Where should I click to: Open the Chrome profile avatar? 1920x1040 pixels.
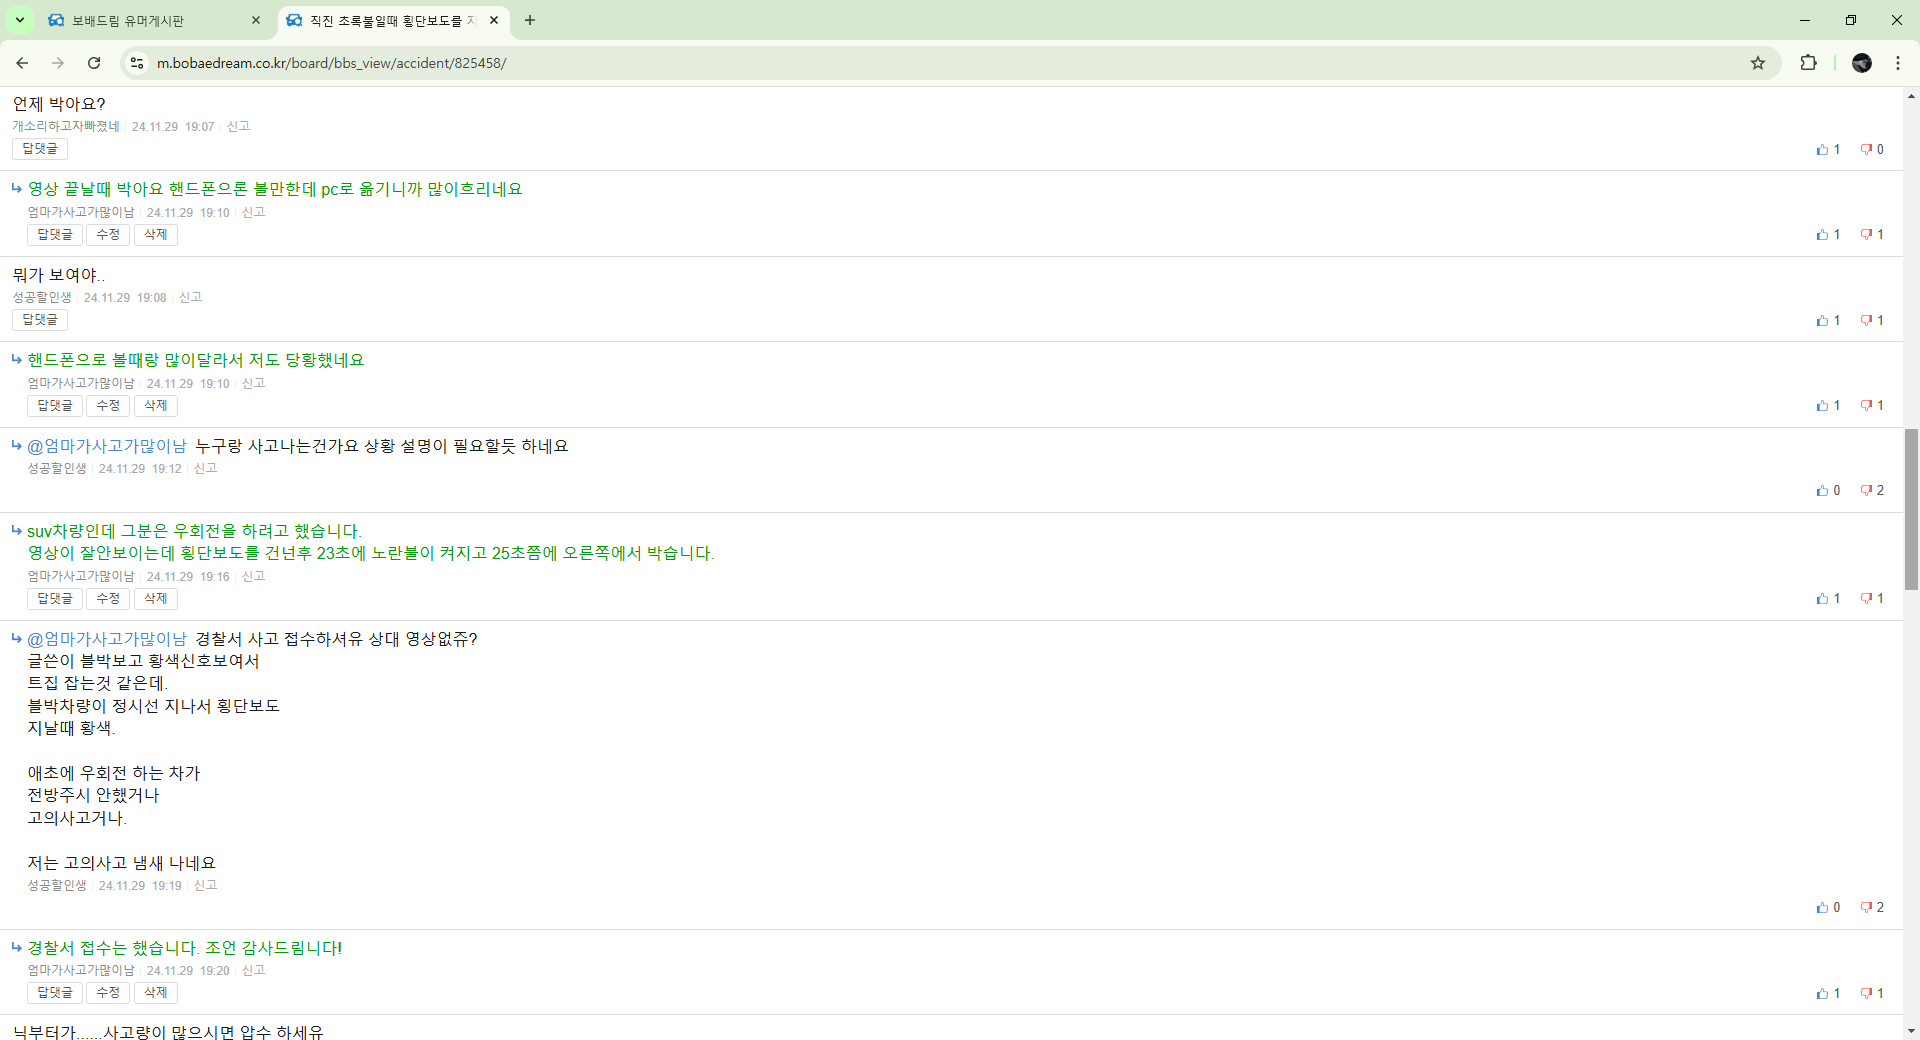tap(1862, 63)
